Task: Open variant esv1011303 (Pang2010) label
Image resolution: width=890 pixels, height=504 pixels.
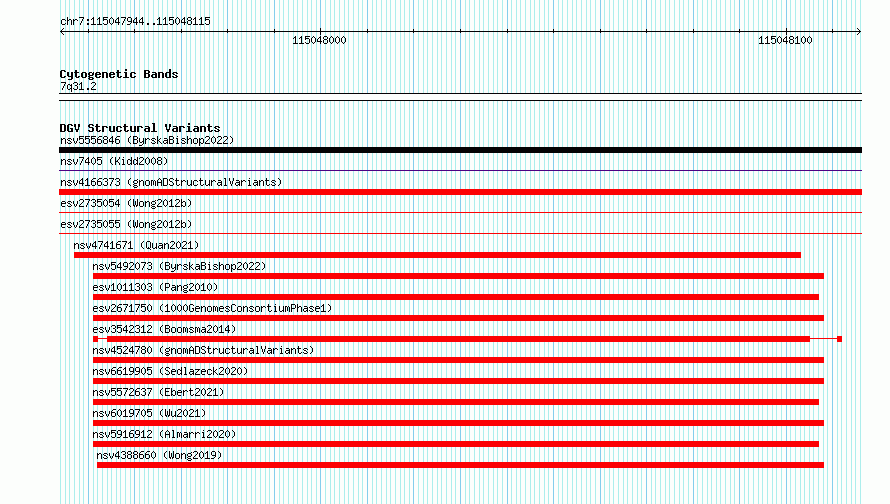Action: (155, 287)
